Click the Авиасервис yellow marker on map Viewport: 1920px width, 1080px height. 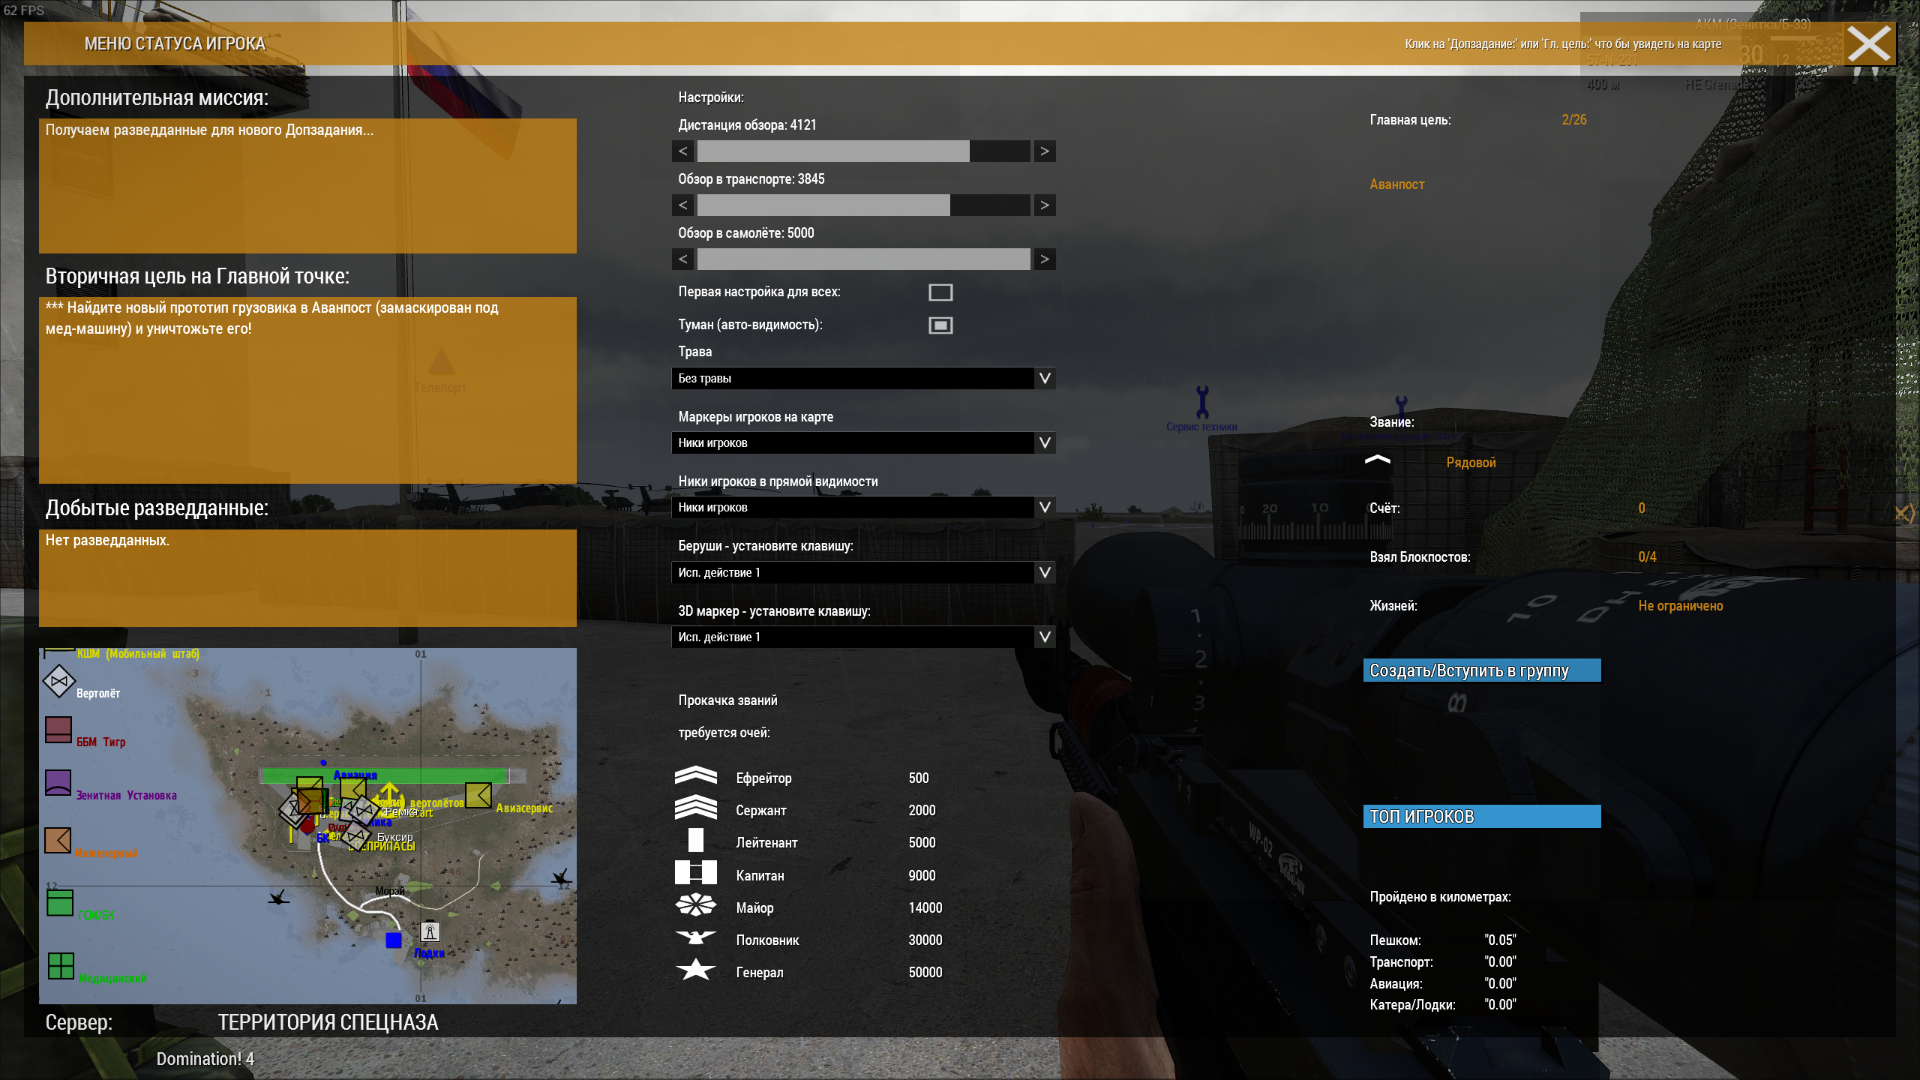click(x=478, y=795)
